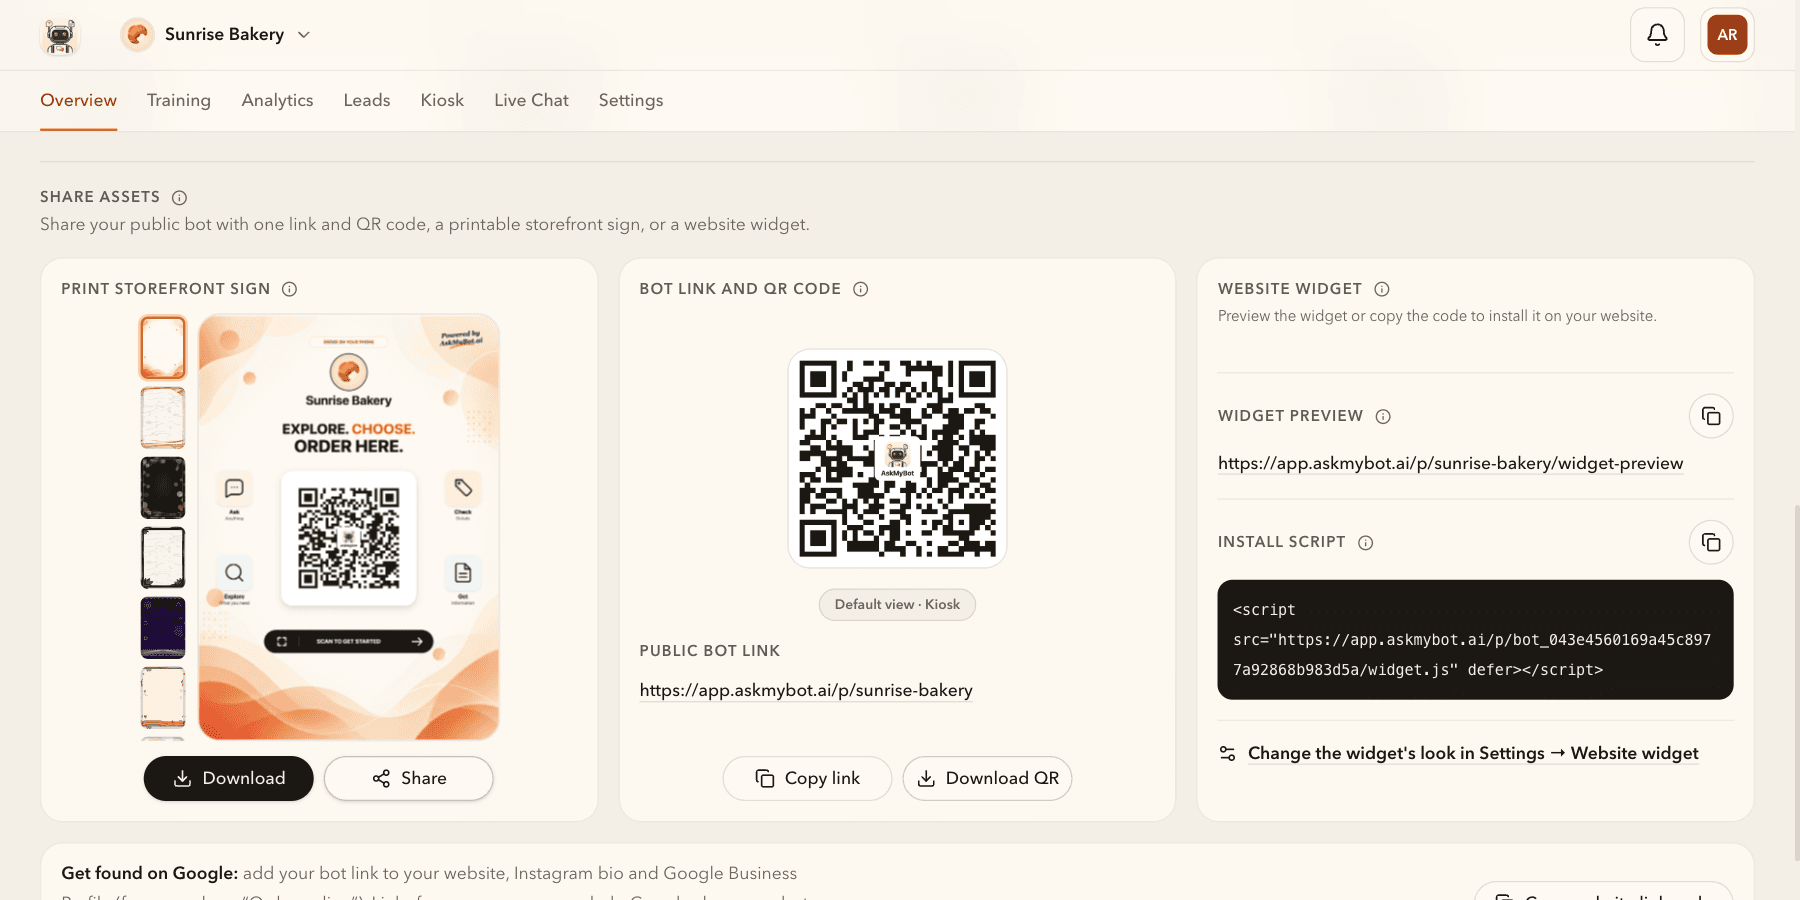1800x900 pixels.
Task: Share the storefront sign
Action: [x=408, y=778]
